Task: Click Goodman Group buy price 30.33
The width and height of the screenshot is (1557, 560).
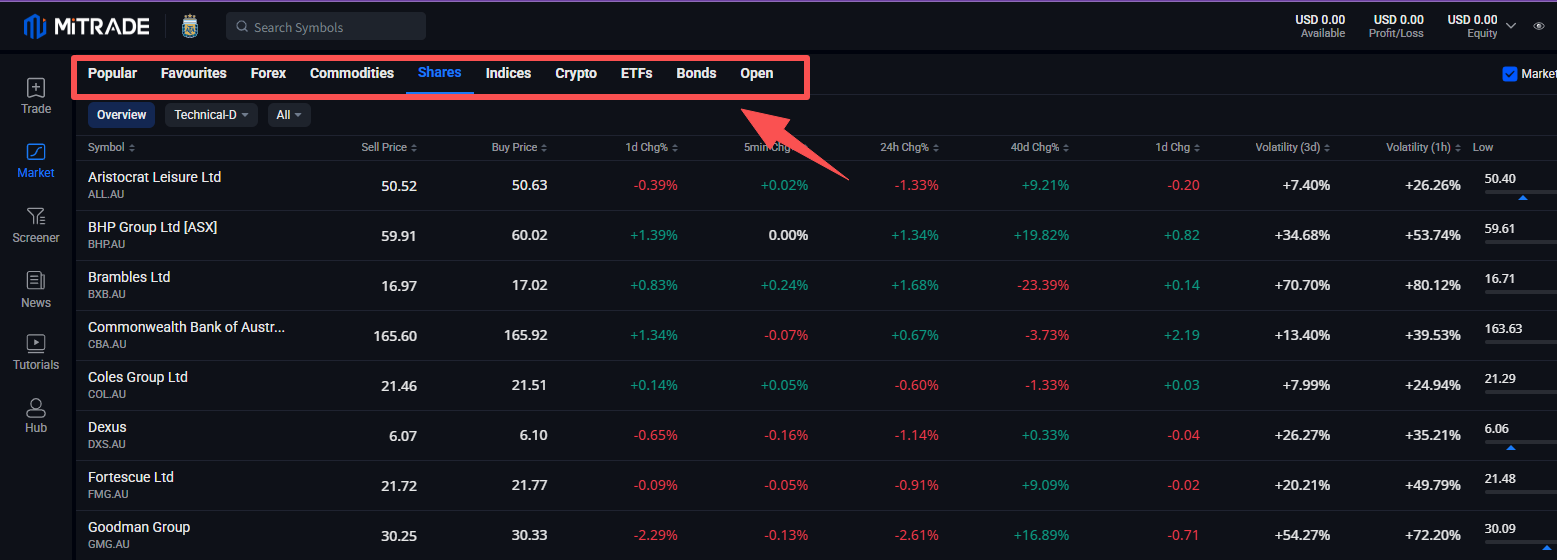Action: click(529, 536)
